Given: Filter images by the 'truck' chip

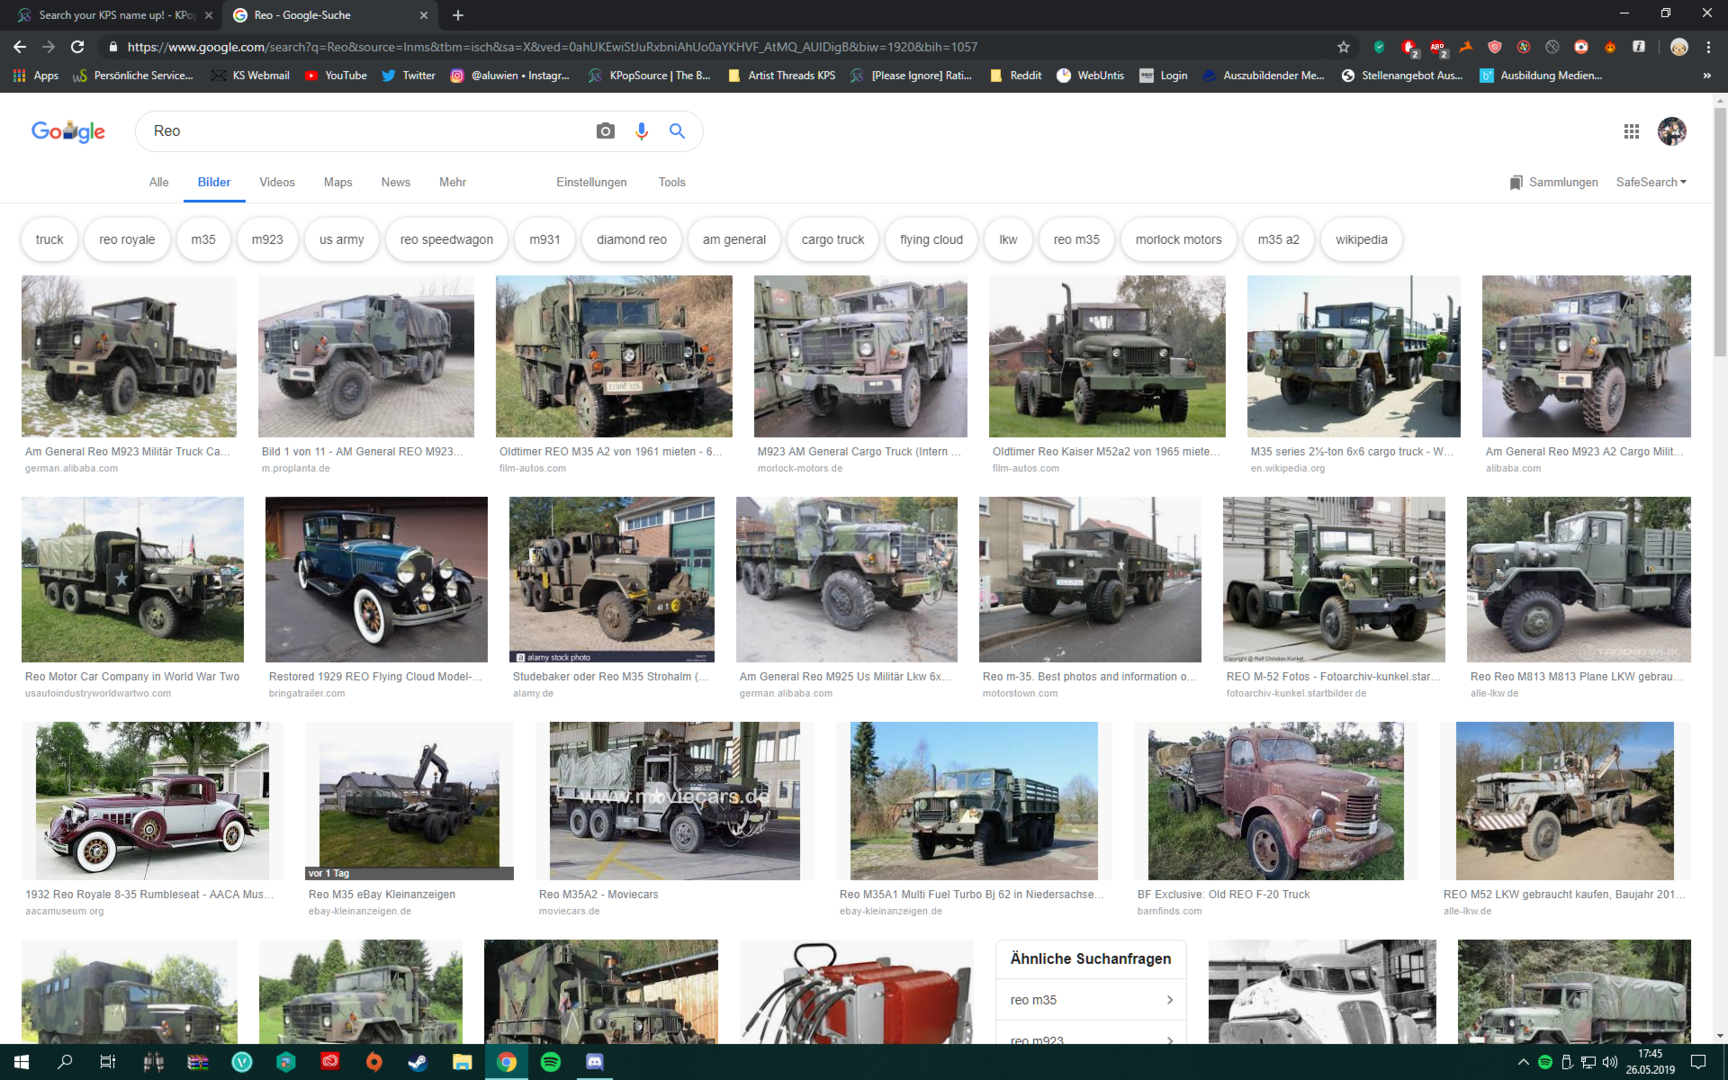Looking at the screenshot, I should point(49,240).
